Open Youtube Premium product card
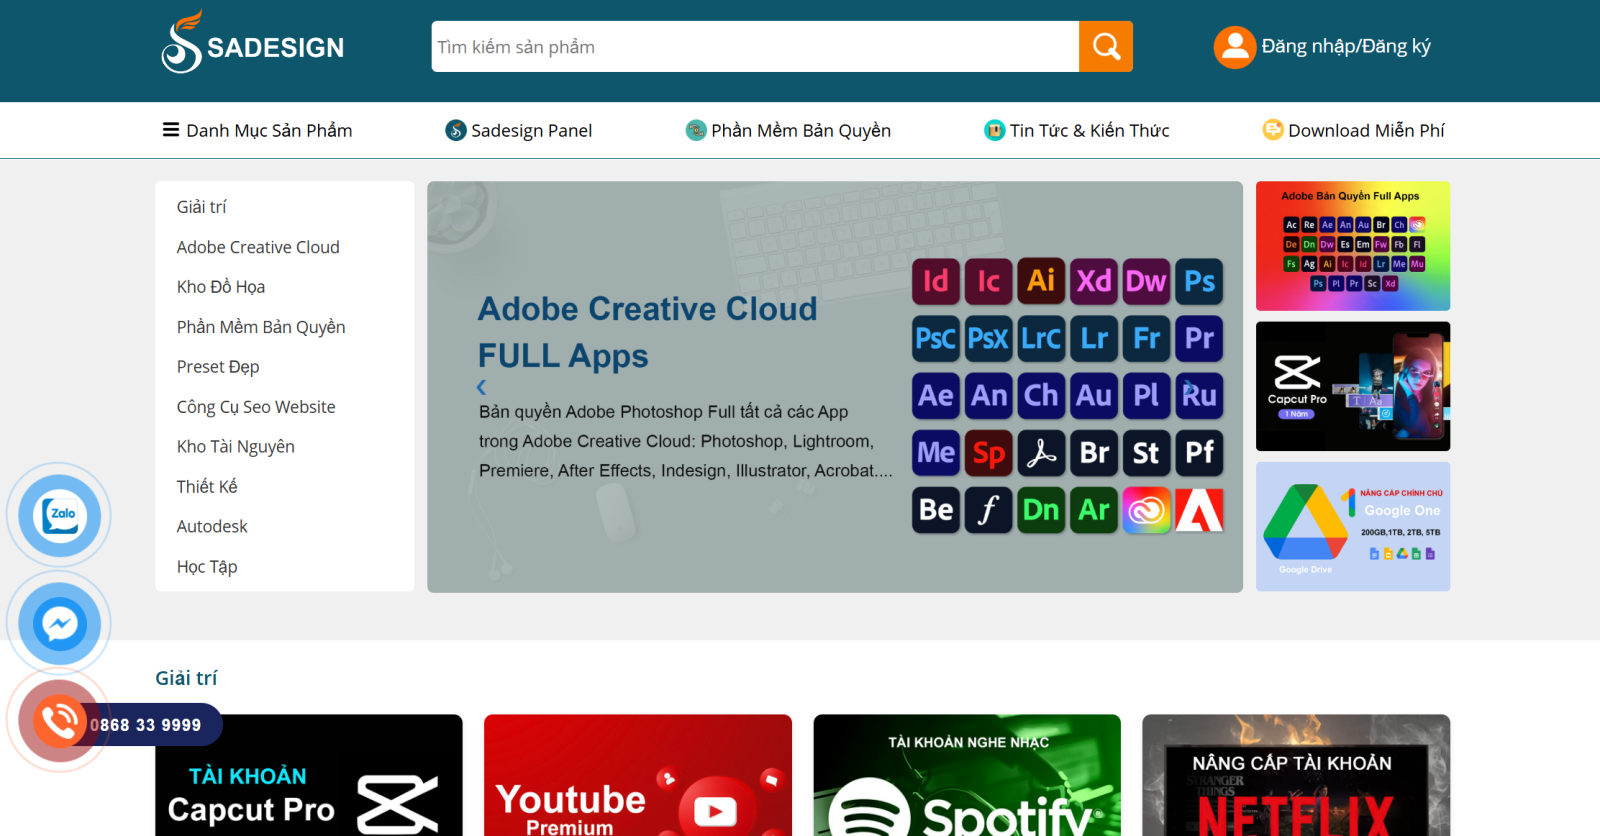The height and width of the screenshot is (836, 1600). point(638,775)
